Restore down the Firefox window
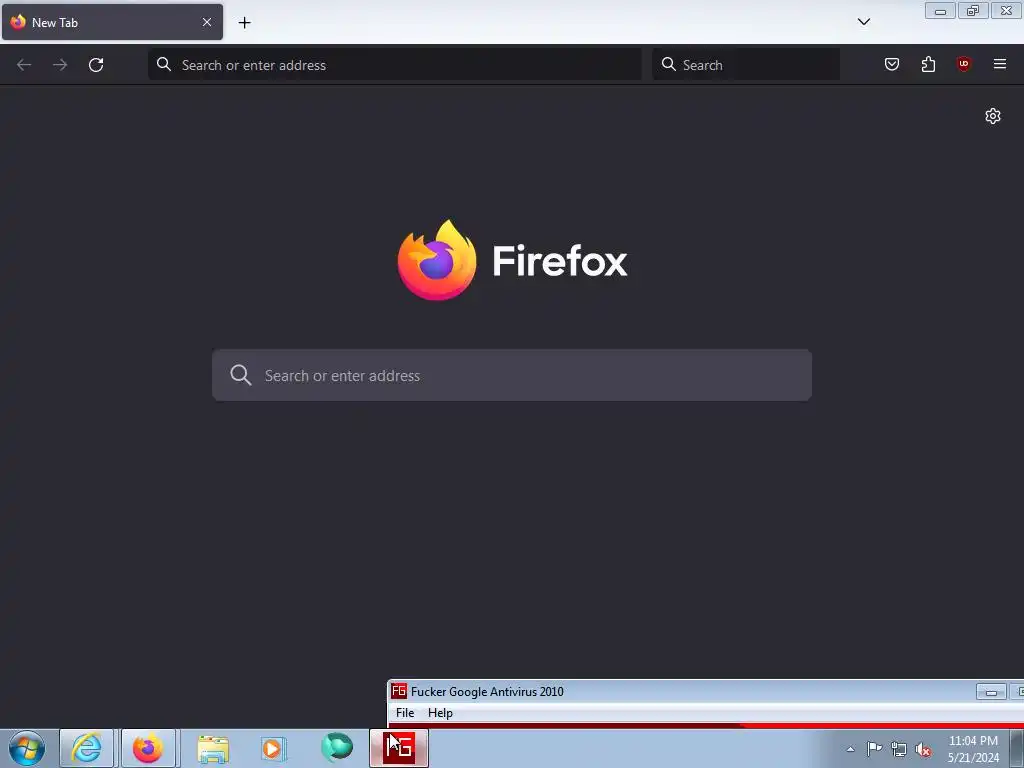Screen dimensions: 1024x768 (973, 10)
